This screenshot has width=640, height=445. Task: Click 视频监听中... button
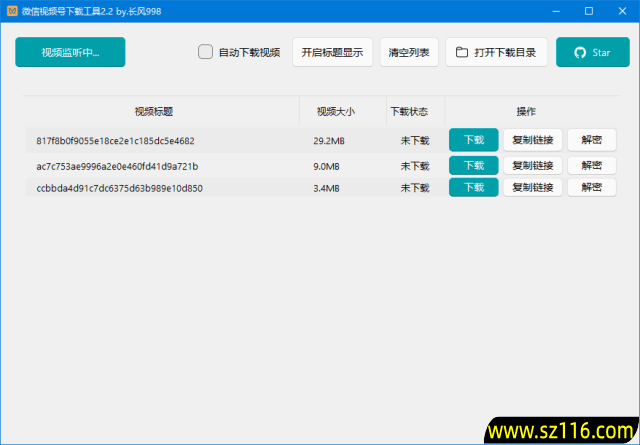tap(70, 52)
